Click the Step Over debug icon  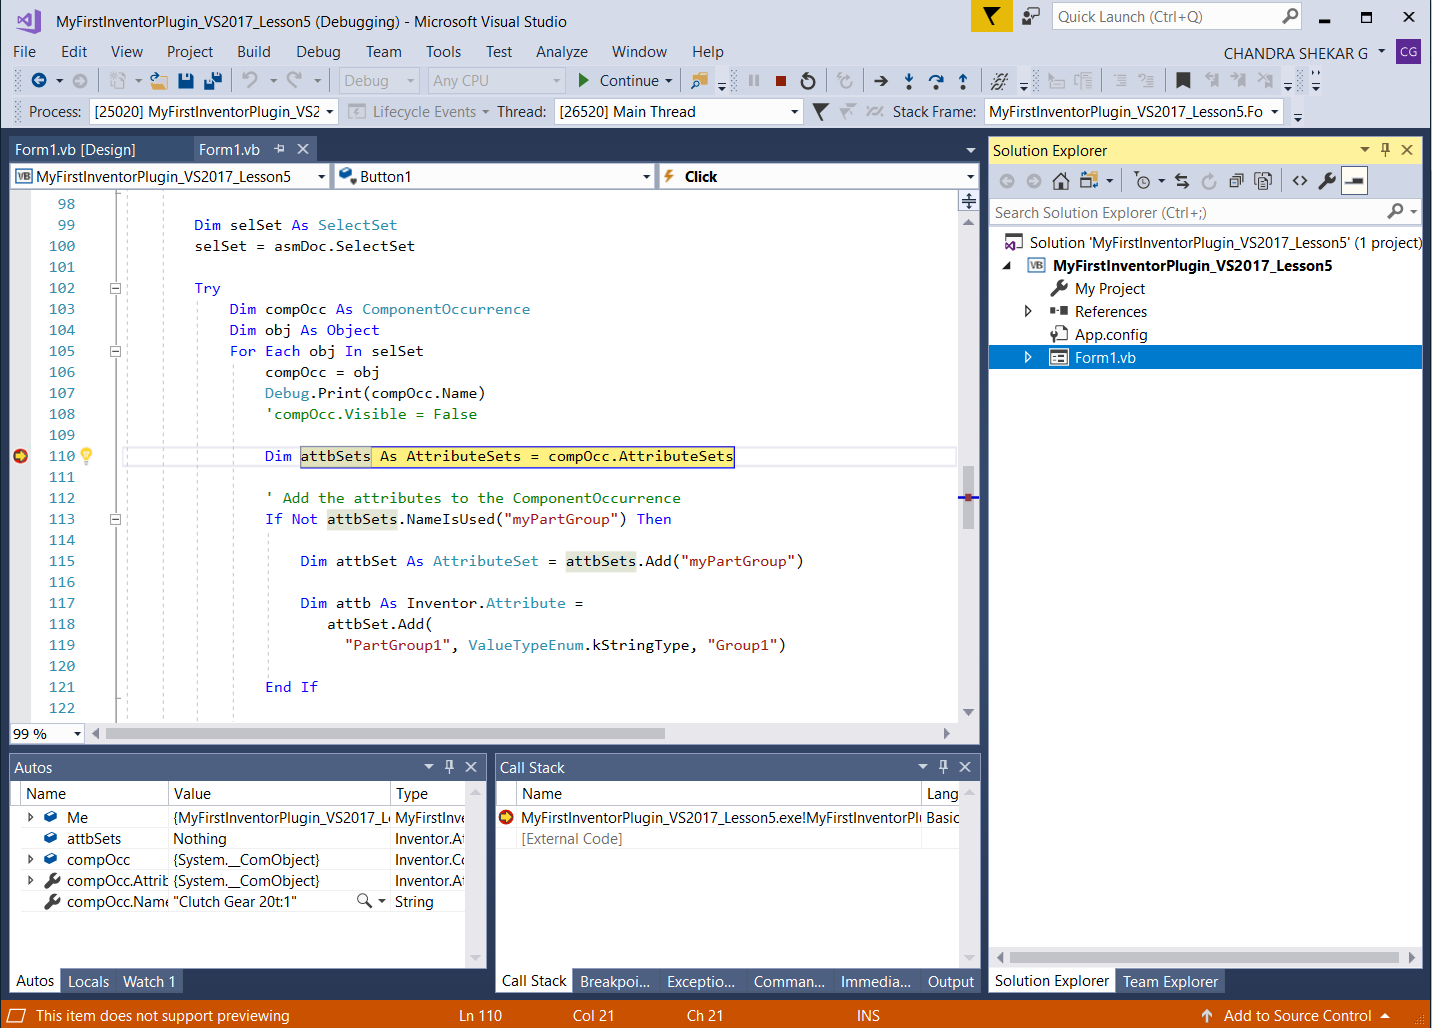click(935, 81)
